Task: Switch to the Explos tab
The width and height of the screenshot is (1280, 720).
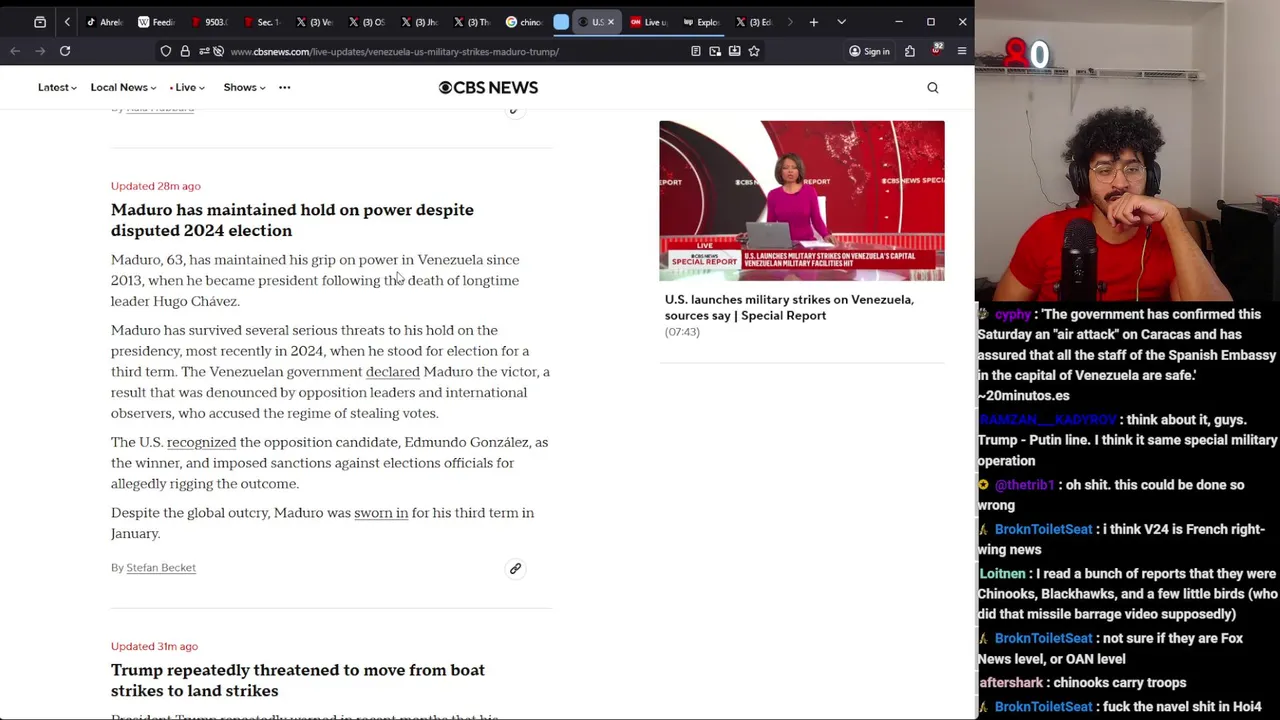Action: coord(702,22)
